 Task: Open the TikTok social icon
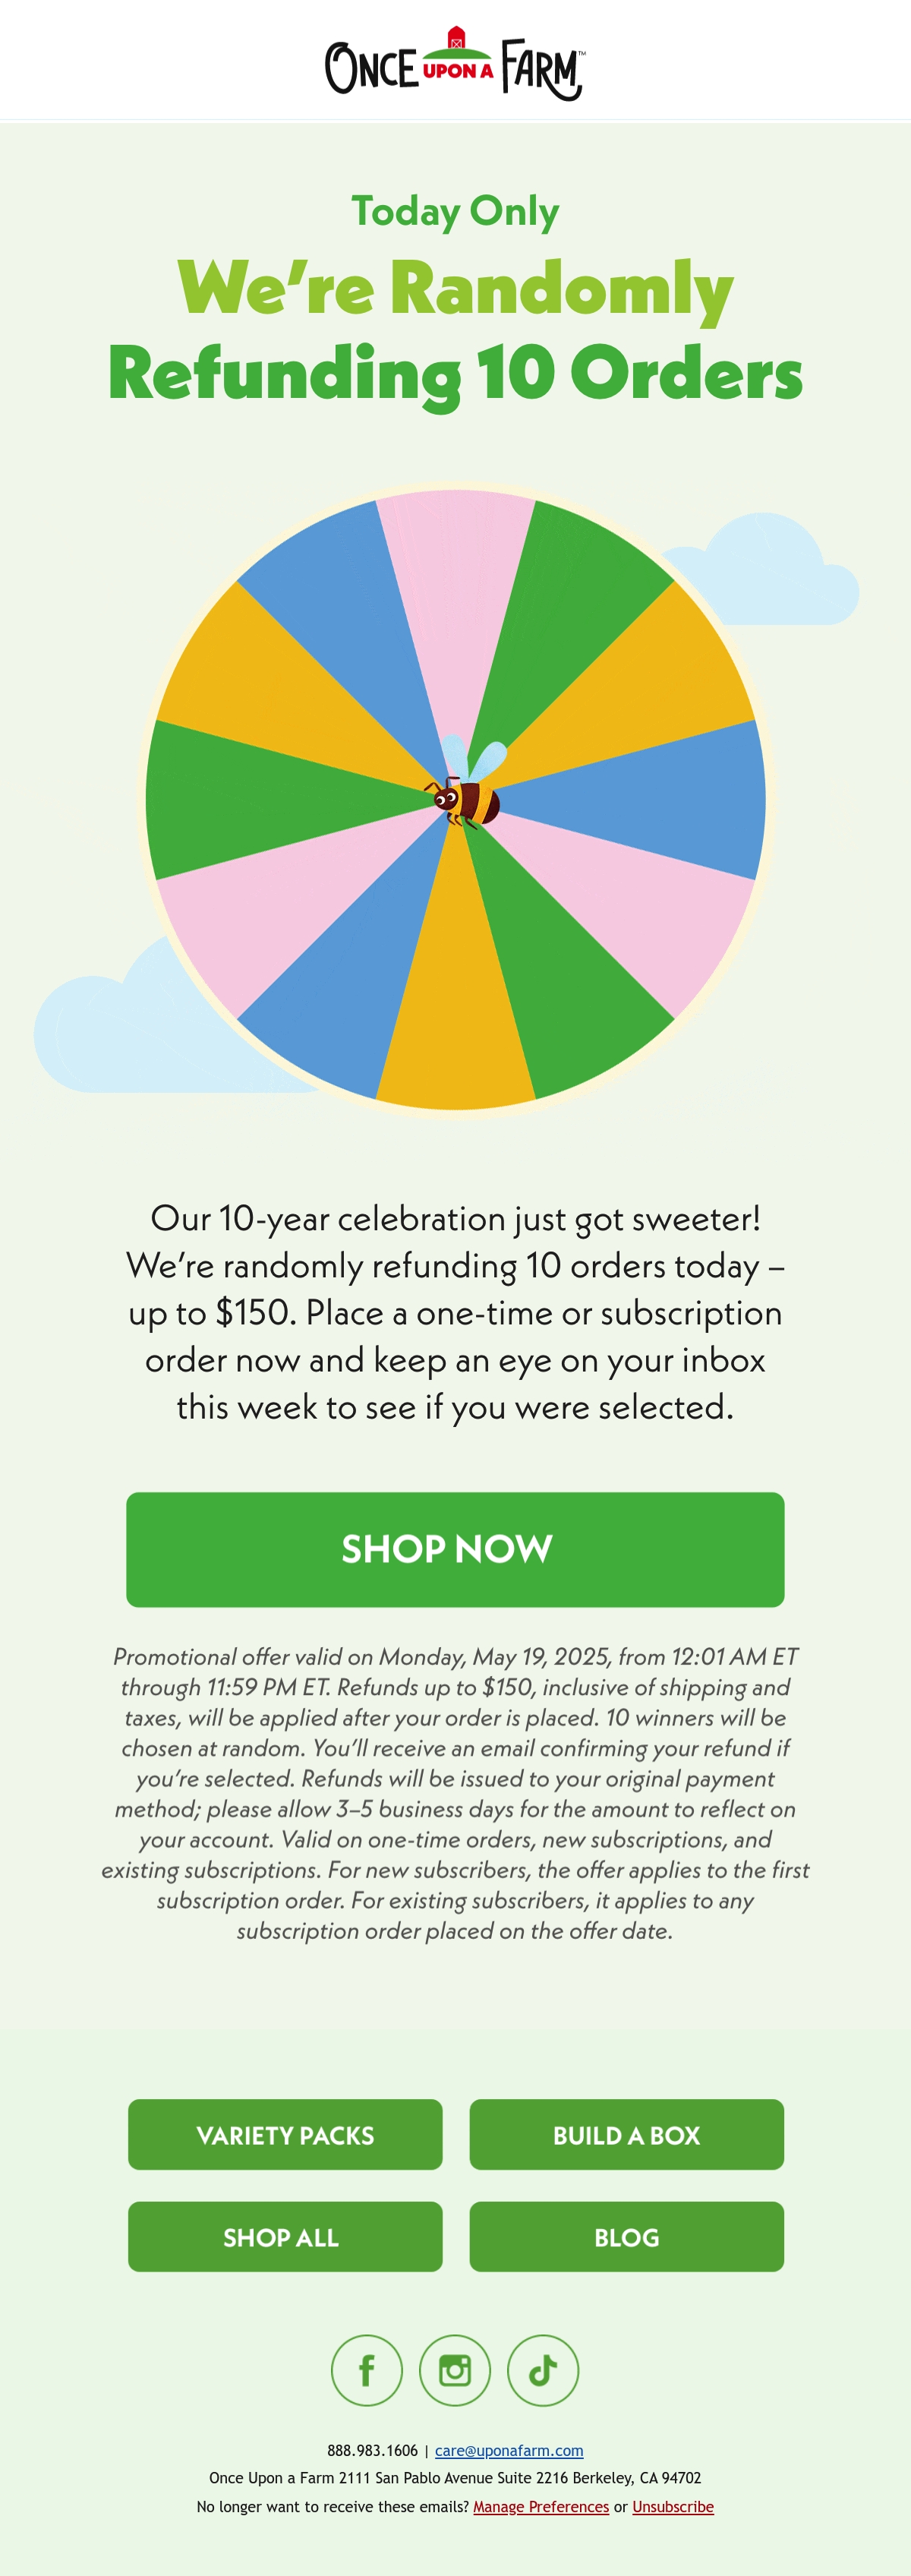543,2370
